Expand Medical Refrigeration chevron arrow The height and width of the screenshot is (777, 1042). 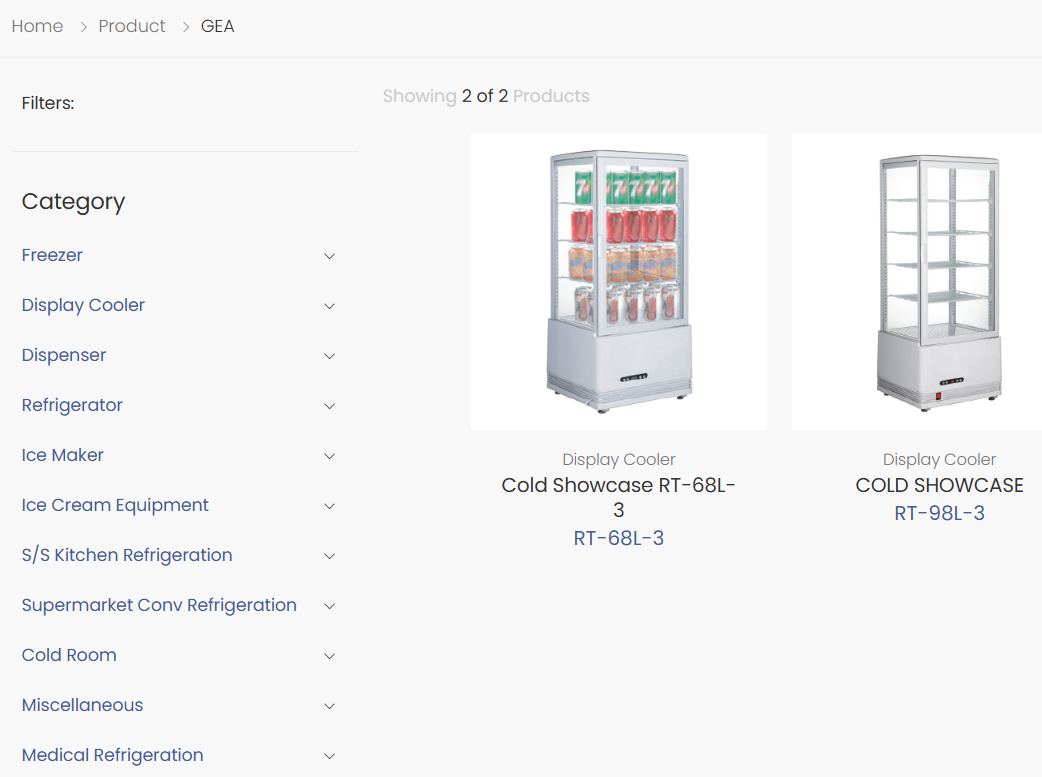pyautogui.click(x=329, y=756)
